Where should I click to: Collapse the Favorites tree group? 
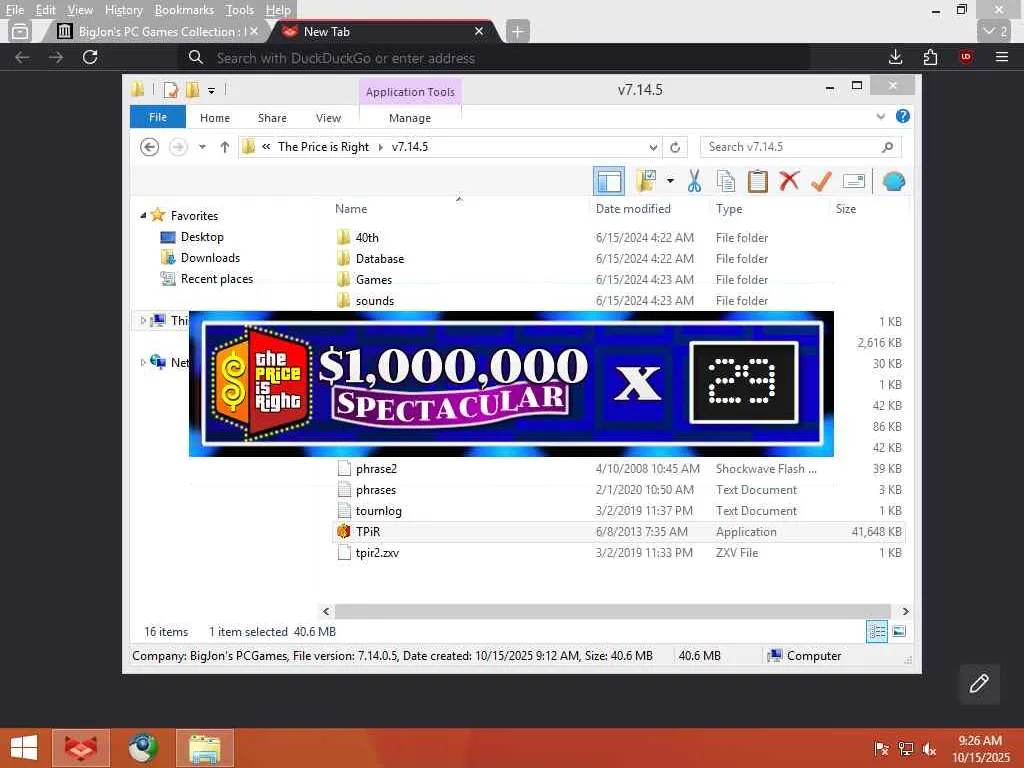coord(143,215)
